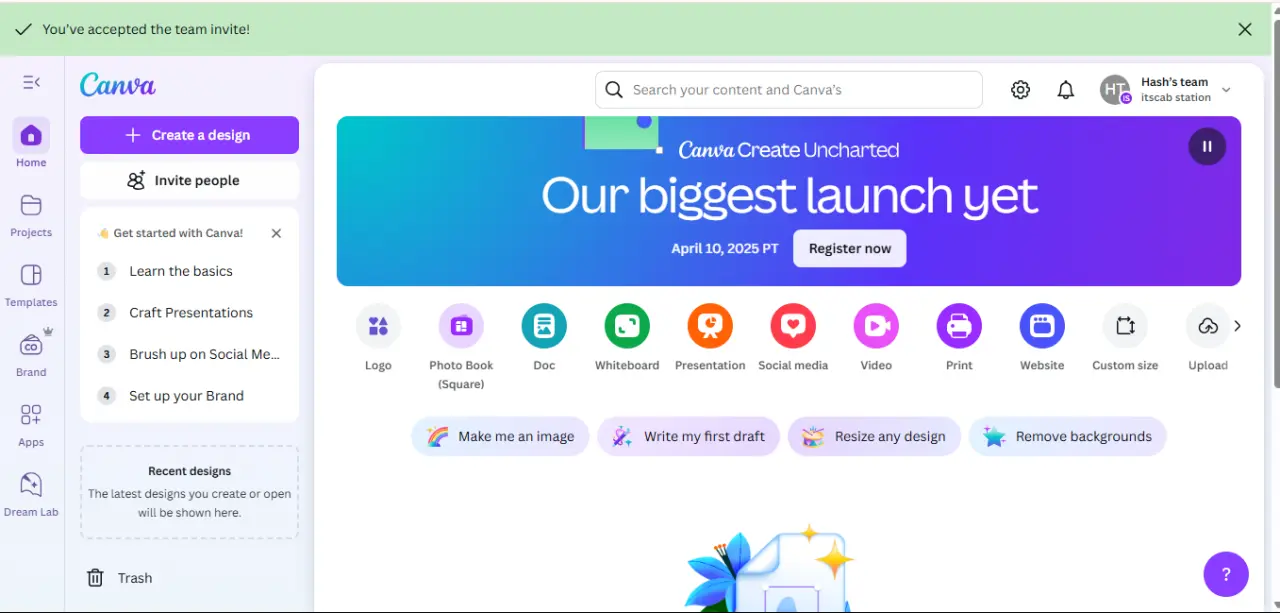Viewport: 1280px width, 613px height.
Task: Select the Logo design type
Action: [x=378, y=338]
